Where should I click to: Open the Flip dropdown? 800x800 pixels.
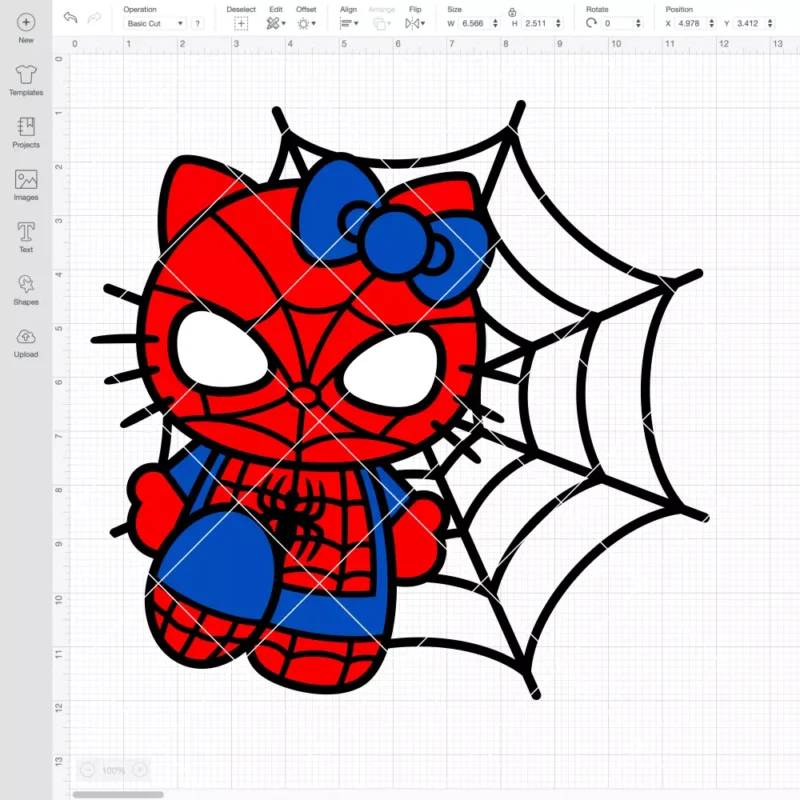click(x=415, y=23)
